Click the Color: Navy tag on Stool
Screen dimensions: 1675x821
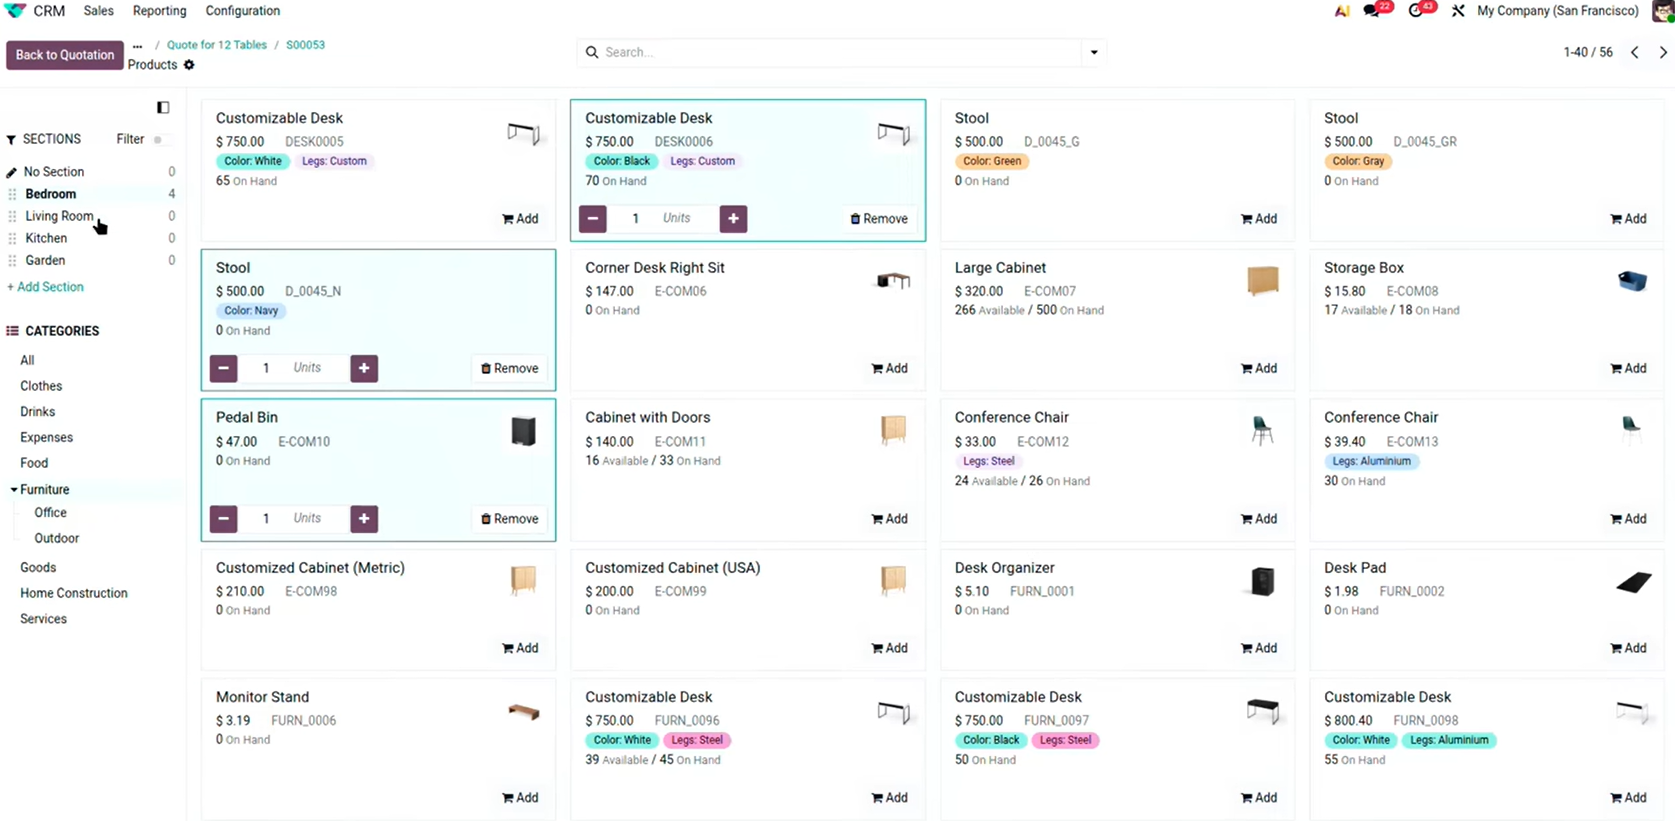click(251, 311)
